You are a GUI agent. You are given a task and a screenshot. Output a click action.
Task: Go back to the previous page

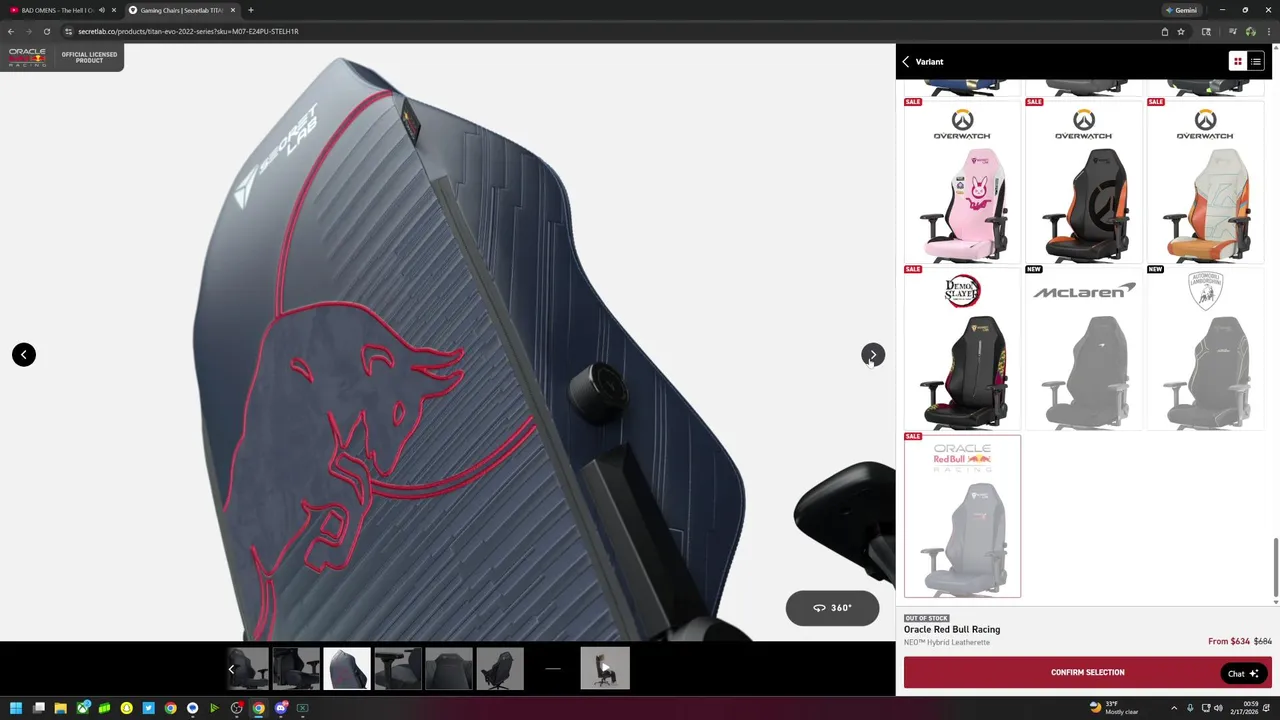[11, 31]
